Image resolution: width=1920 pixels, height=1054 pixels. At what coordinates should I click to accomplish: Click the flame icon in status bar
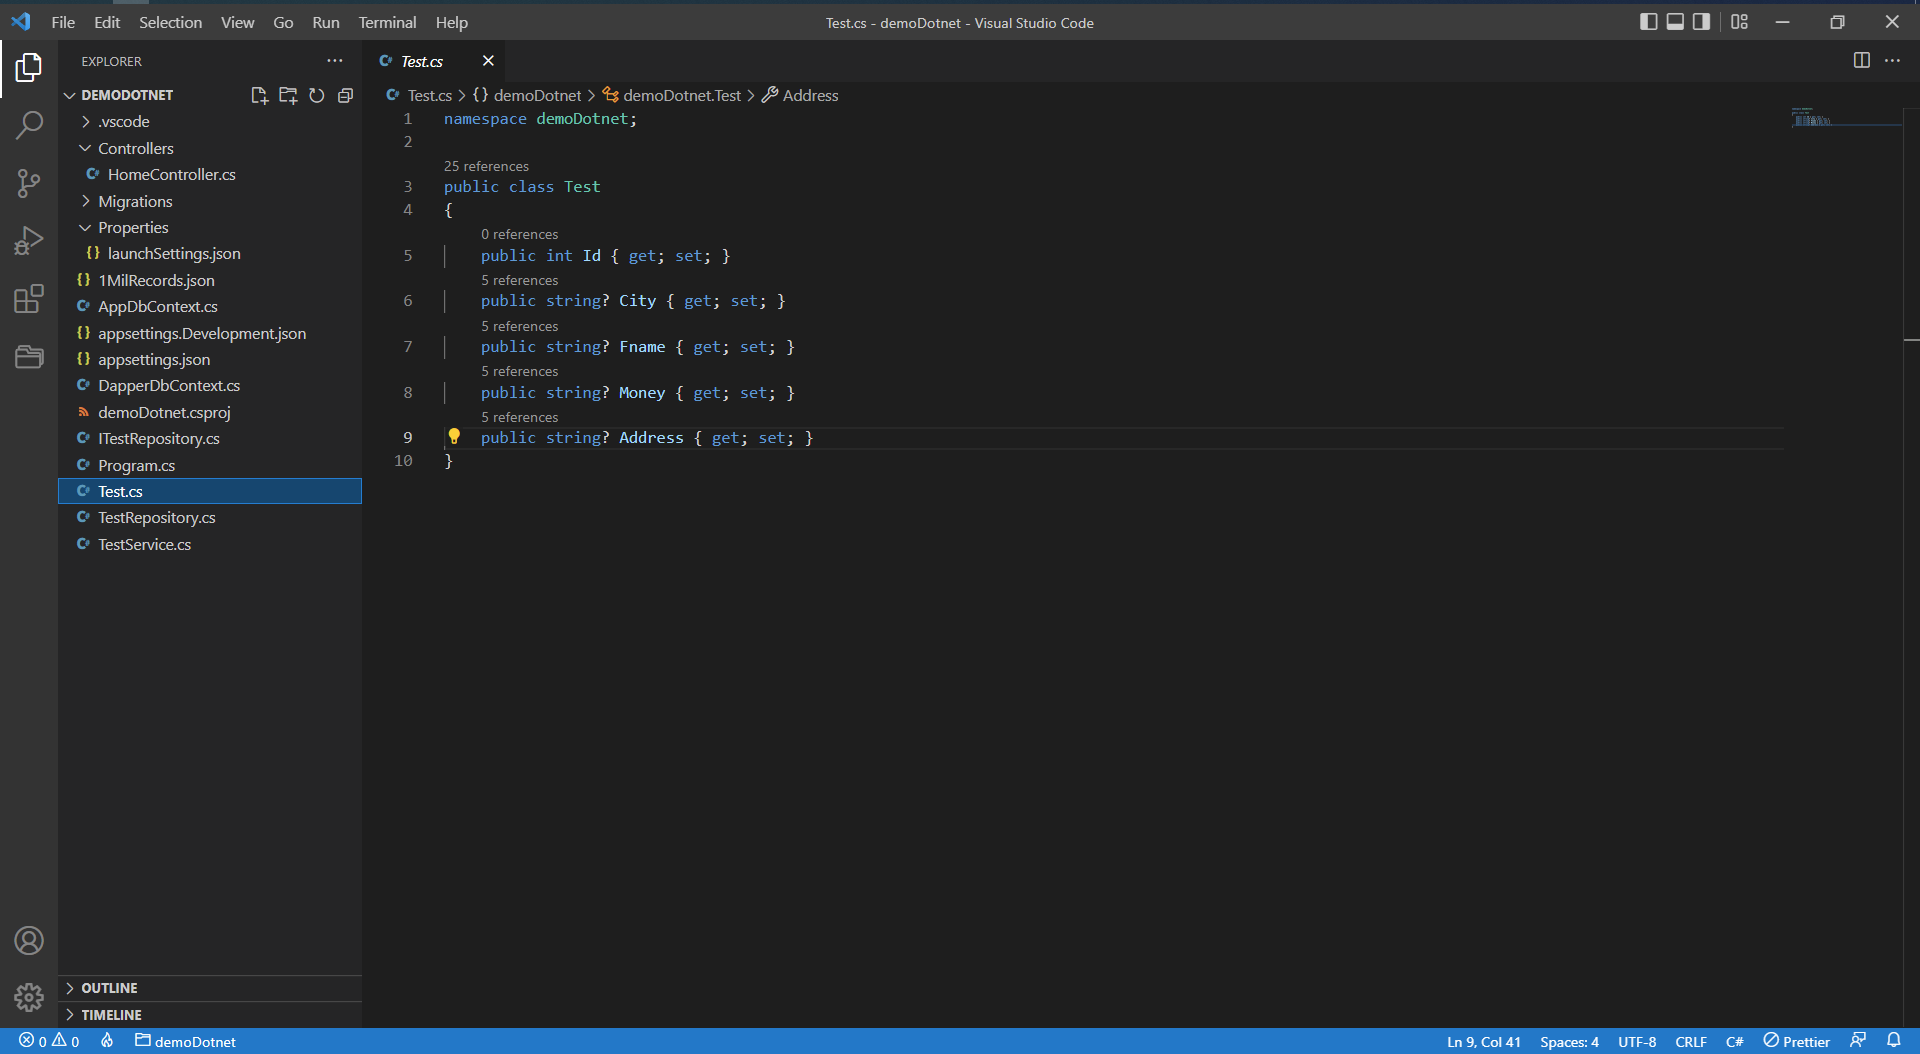pos(107,1041)
